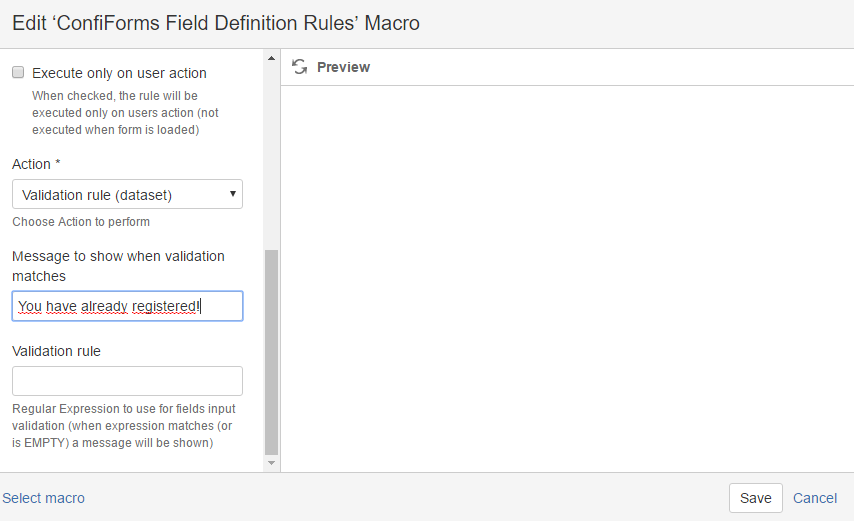Open the Select macro link
This screenshot has width=854, height=521.
(x=44, y=498)
